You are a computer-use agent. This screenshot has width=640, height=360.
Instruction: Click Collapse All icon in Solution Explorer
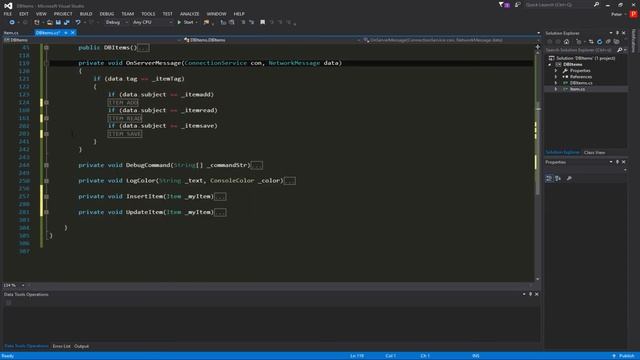(x=608, y=42)
